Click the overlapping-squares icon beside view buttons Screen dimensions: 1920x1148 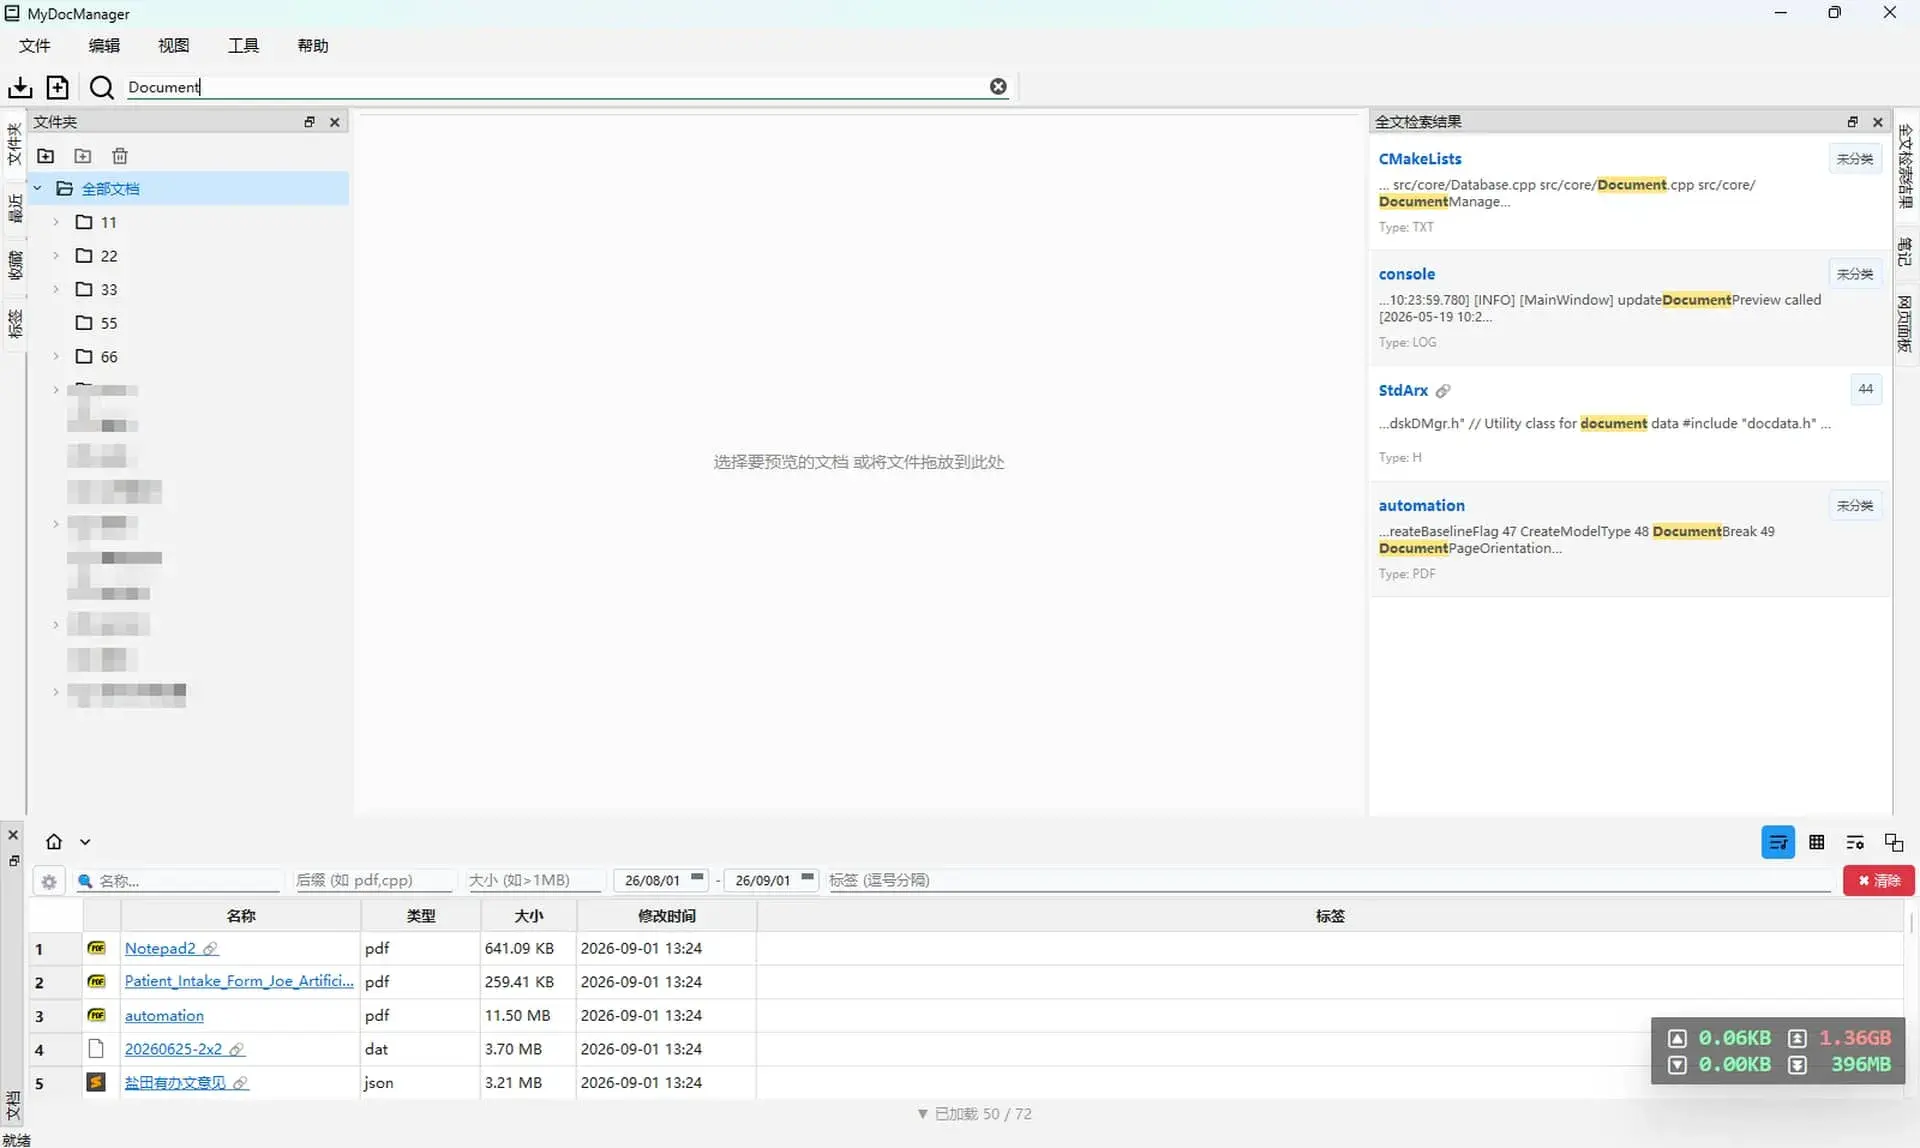pos(1893,842)
